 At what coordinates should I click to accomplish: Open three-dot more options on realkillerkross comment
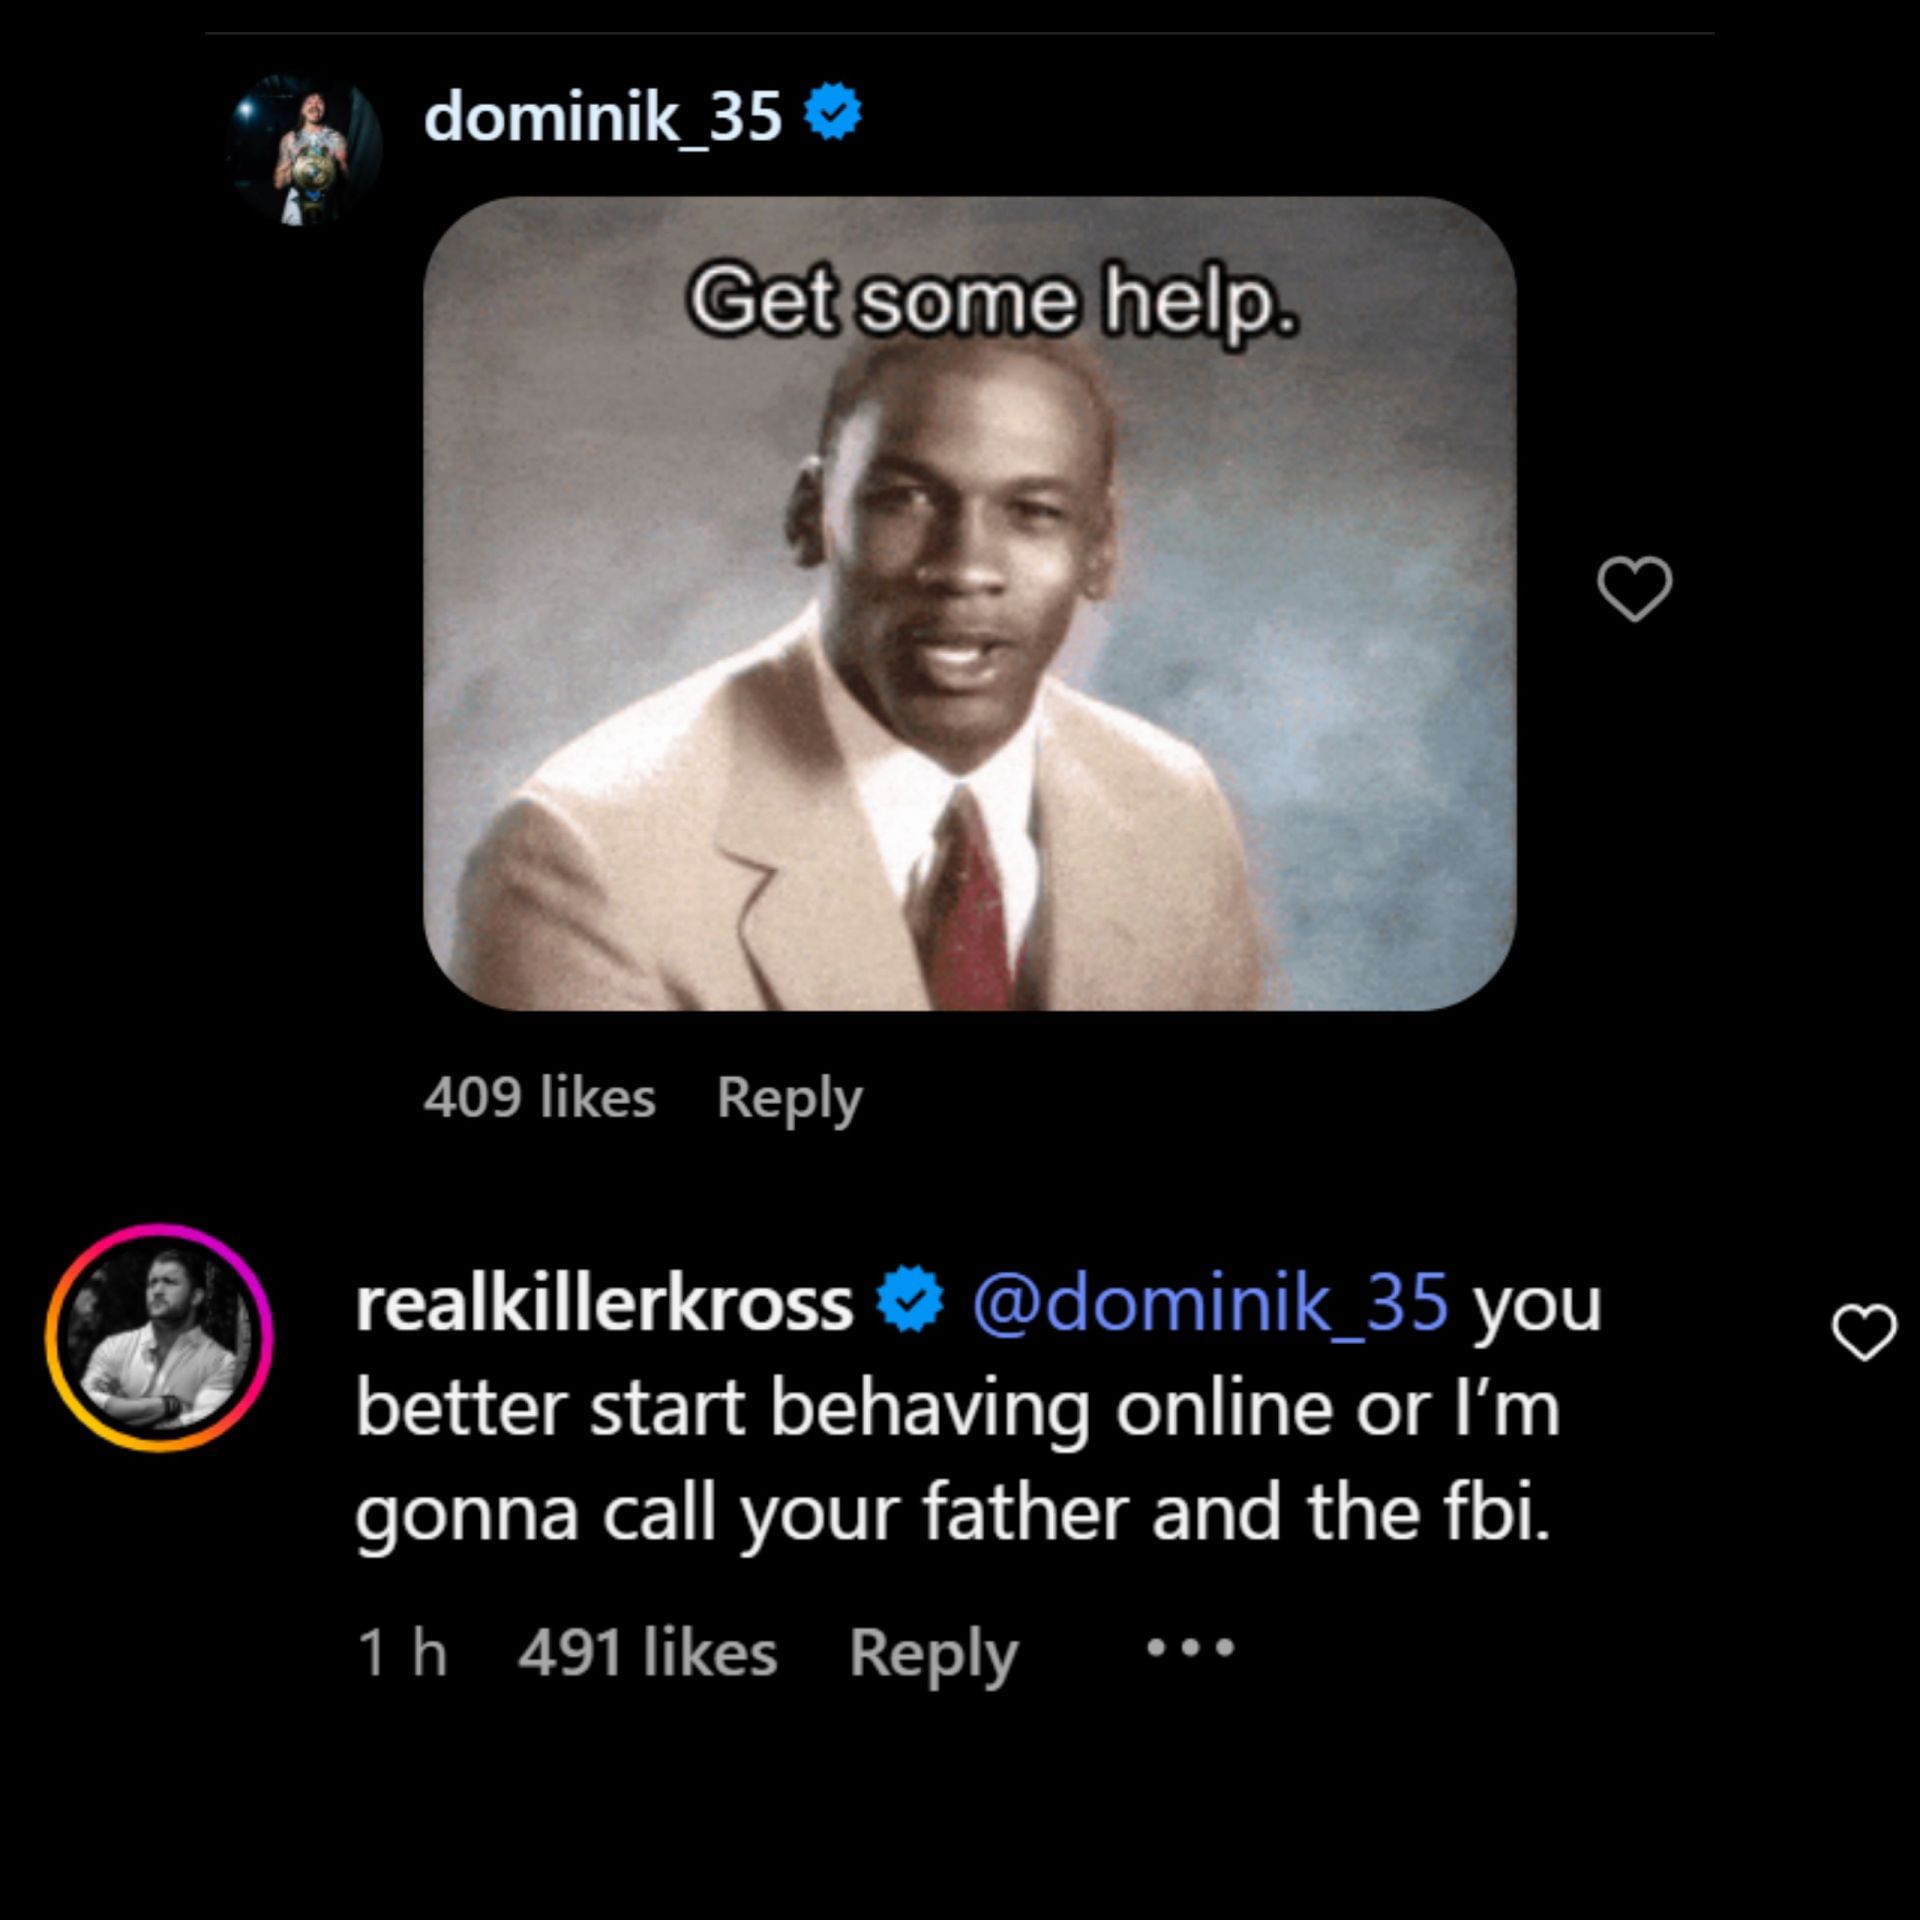coord(1190,1645)
